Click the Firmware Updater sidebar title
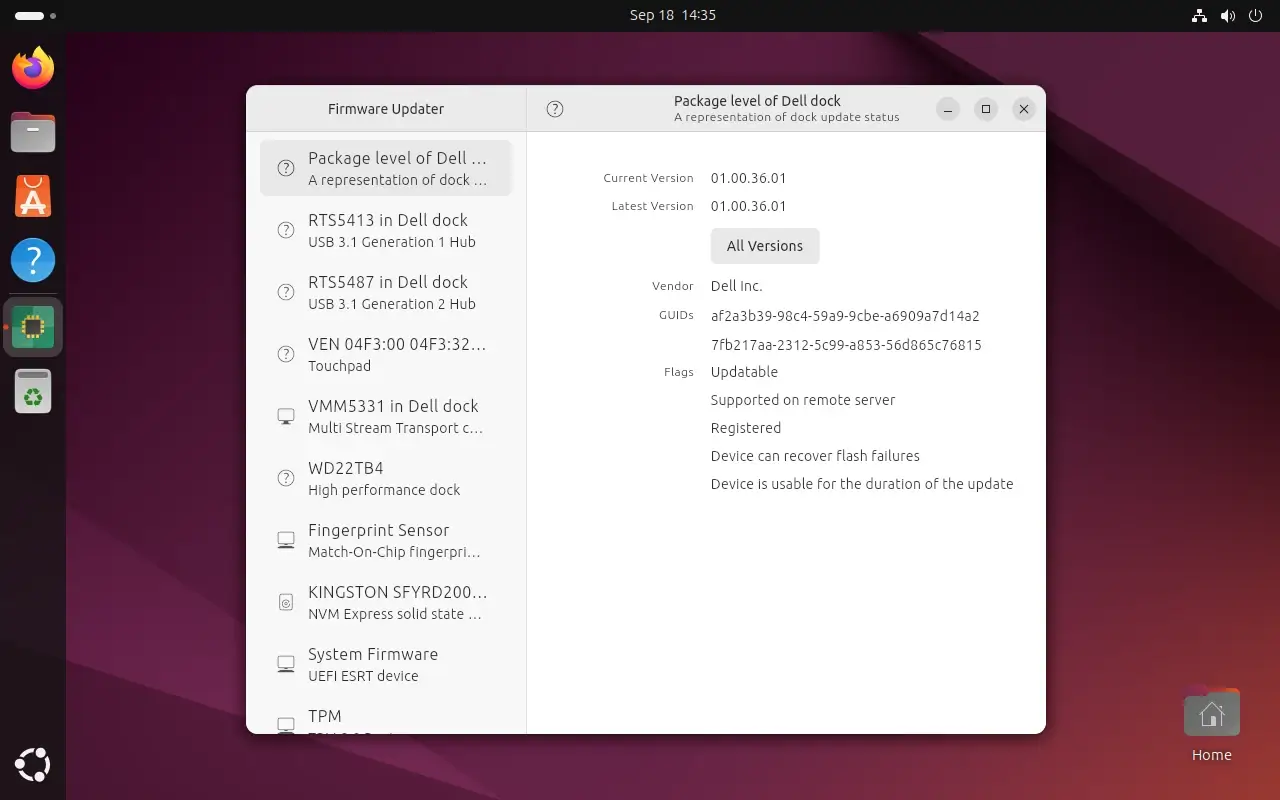Image resolution: width=1280 pixels, height=800 pixels. point(386,109)
